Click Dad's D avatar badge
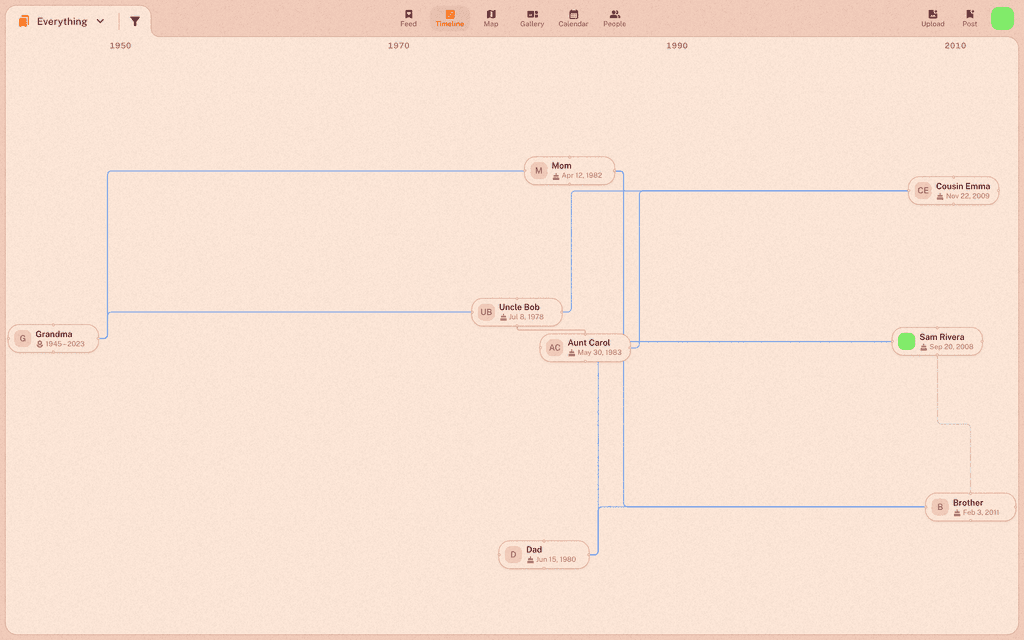This screenshot has width=1024, height=640. (513, 554)
